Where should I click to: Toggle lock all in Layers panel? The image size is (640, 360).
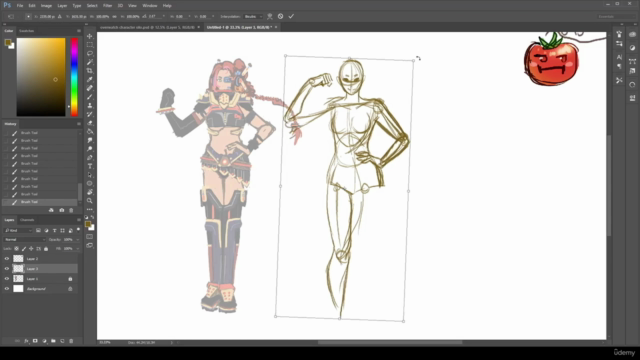point(46,249)
